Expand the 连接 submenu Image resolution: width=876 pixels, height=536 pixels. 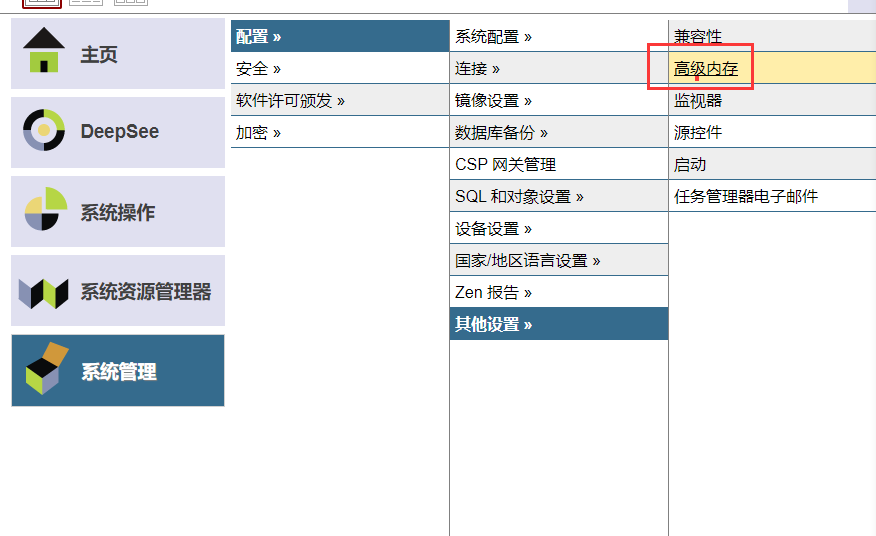pos(559,68)
